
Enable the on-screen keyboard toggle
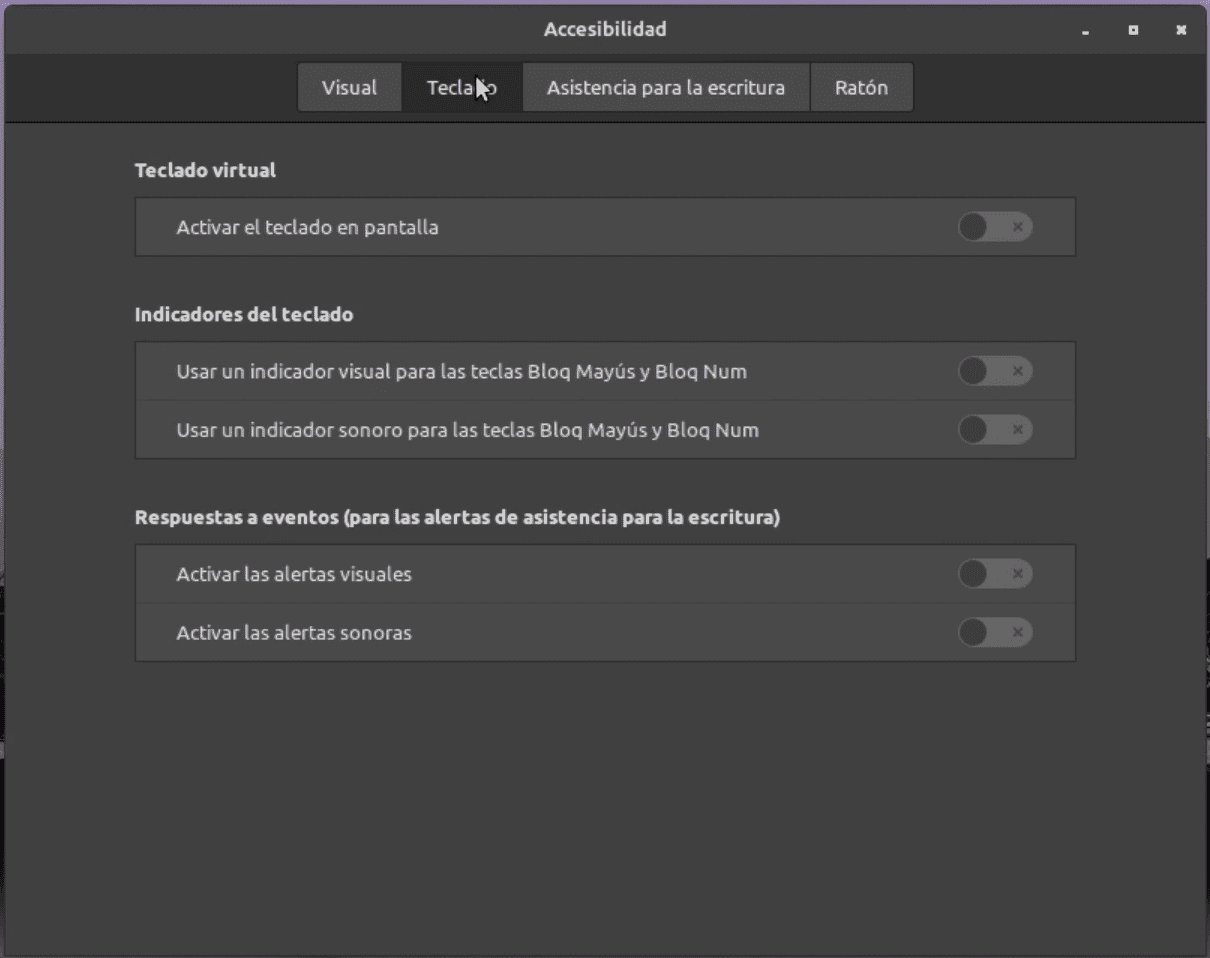click(995, 227)
